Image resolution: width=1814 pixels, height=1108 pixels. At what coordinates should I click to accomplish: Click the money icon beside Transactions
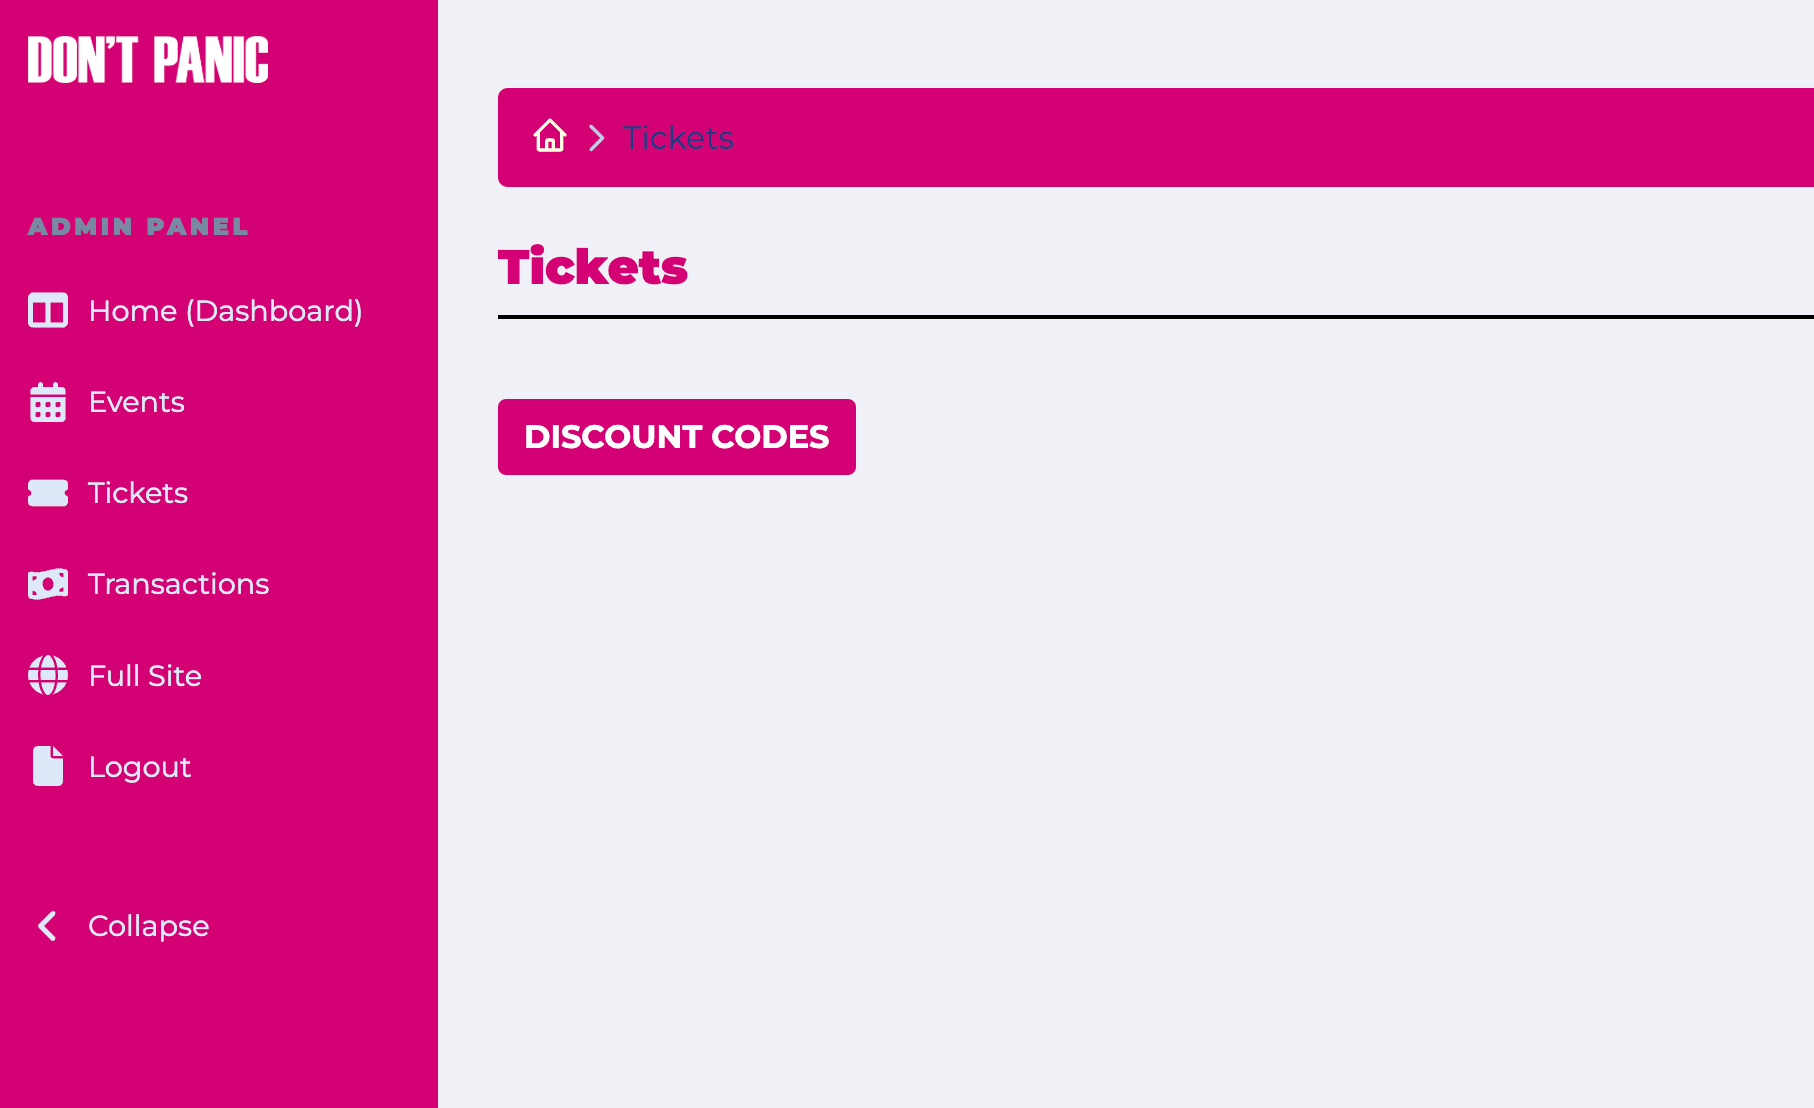click(47, 583)
